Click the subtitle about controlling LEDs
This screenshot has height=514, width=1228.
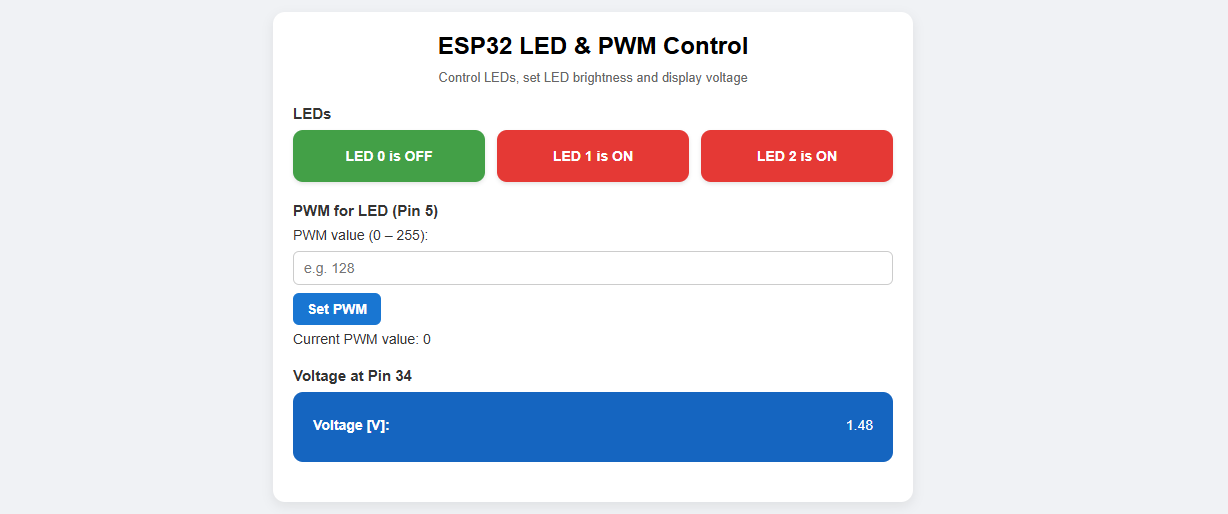[592, 77]
